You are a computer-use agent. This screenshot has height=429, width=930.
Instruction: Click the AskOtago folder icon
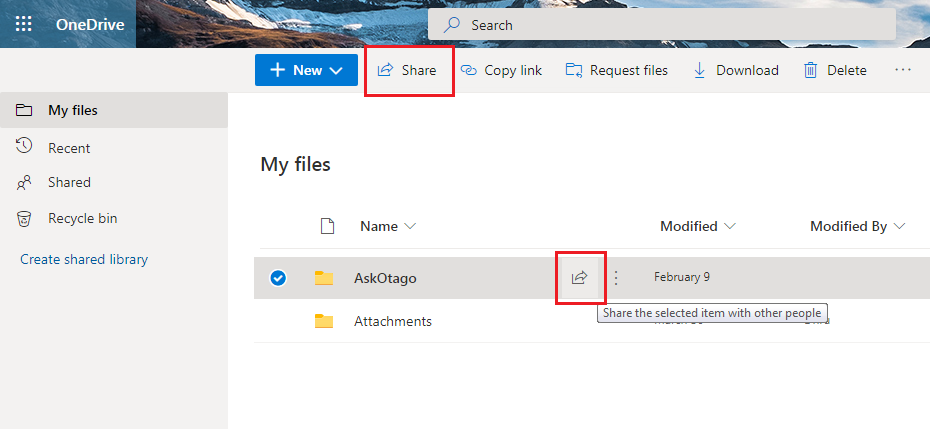323,278
